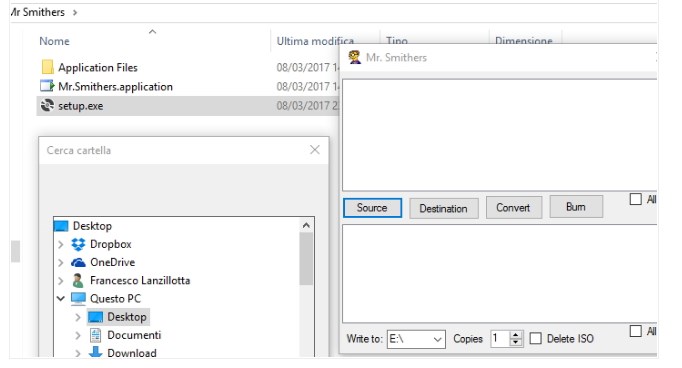Tick the upper All checkbox
The image size is (682, 368).
[x=635, y=199]
